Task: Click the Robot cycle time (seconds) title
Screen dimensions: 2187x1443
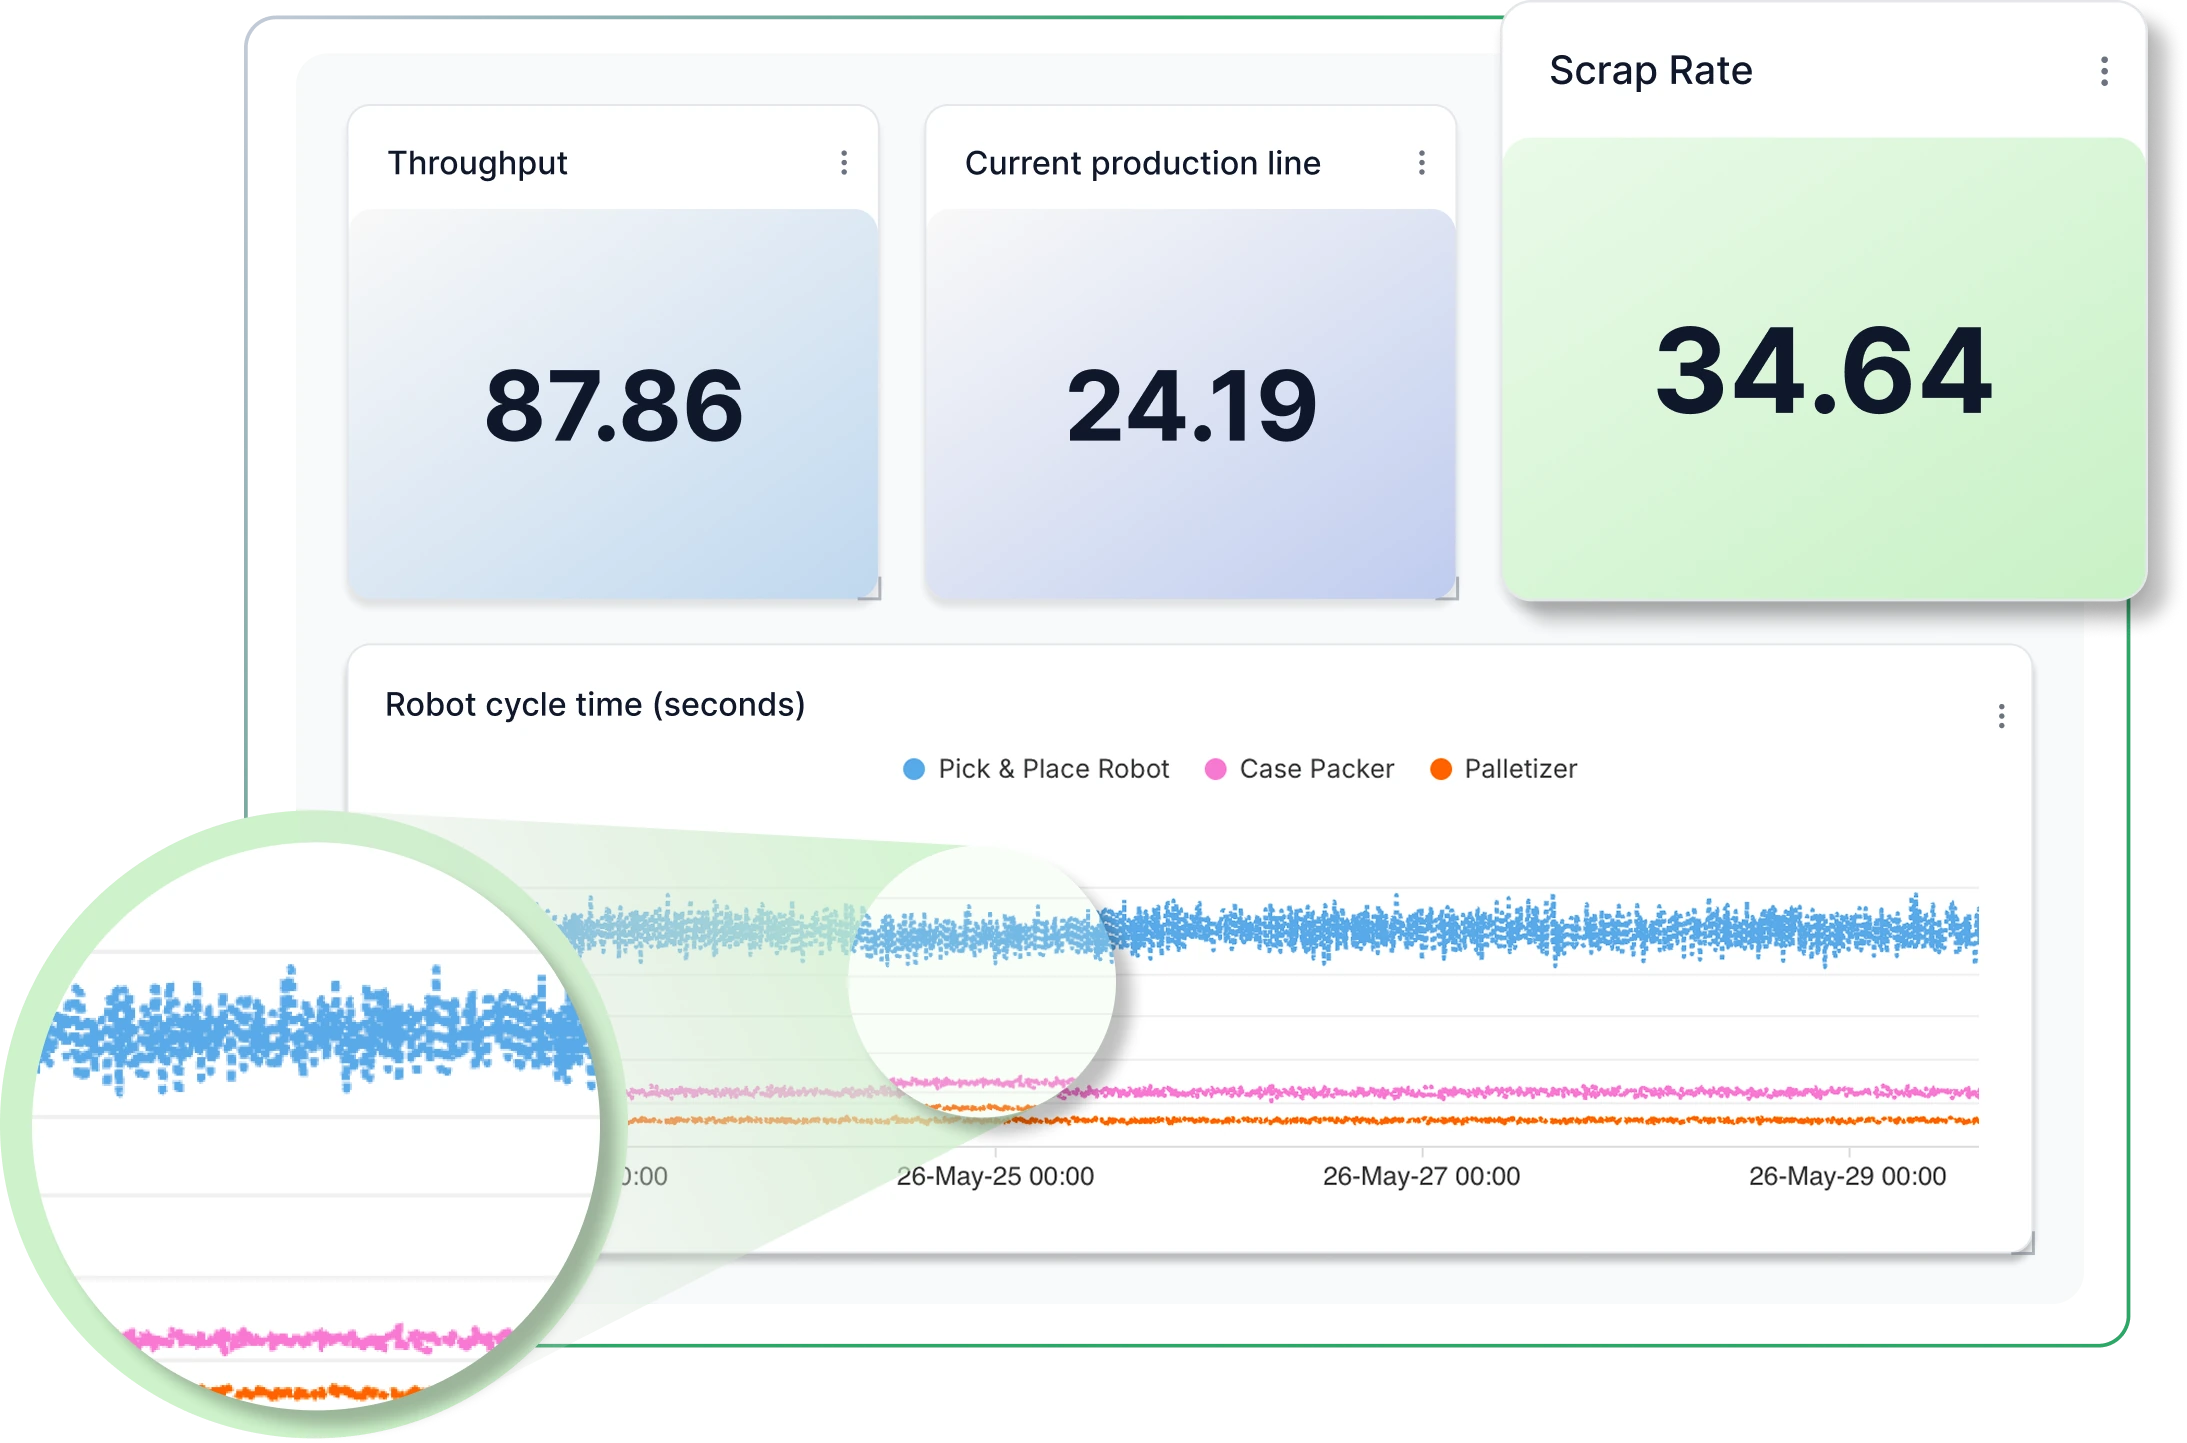Action: click(595, 705)
